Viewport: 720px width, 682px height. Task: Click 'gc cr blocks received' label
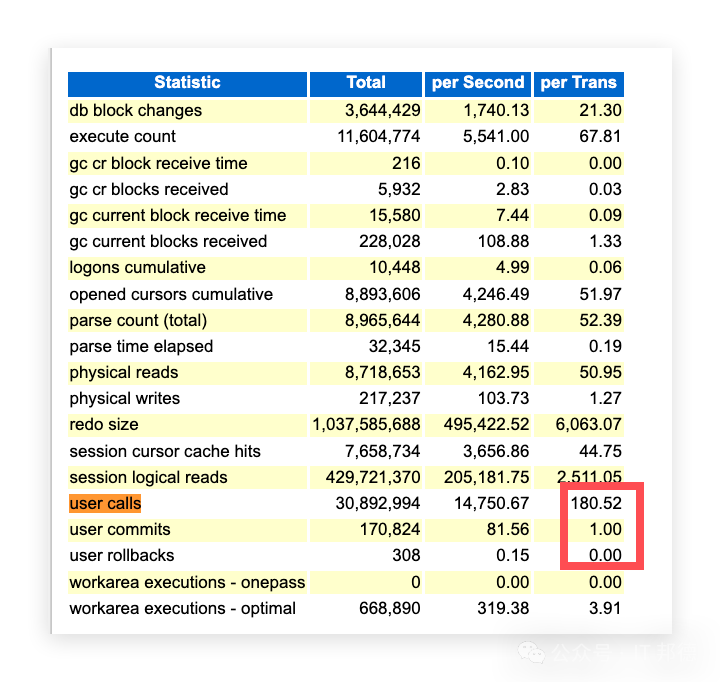point(149,189)
